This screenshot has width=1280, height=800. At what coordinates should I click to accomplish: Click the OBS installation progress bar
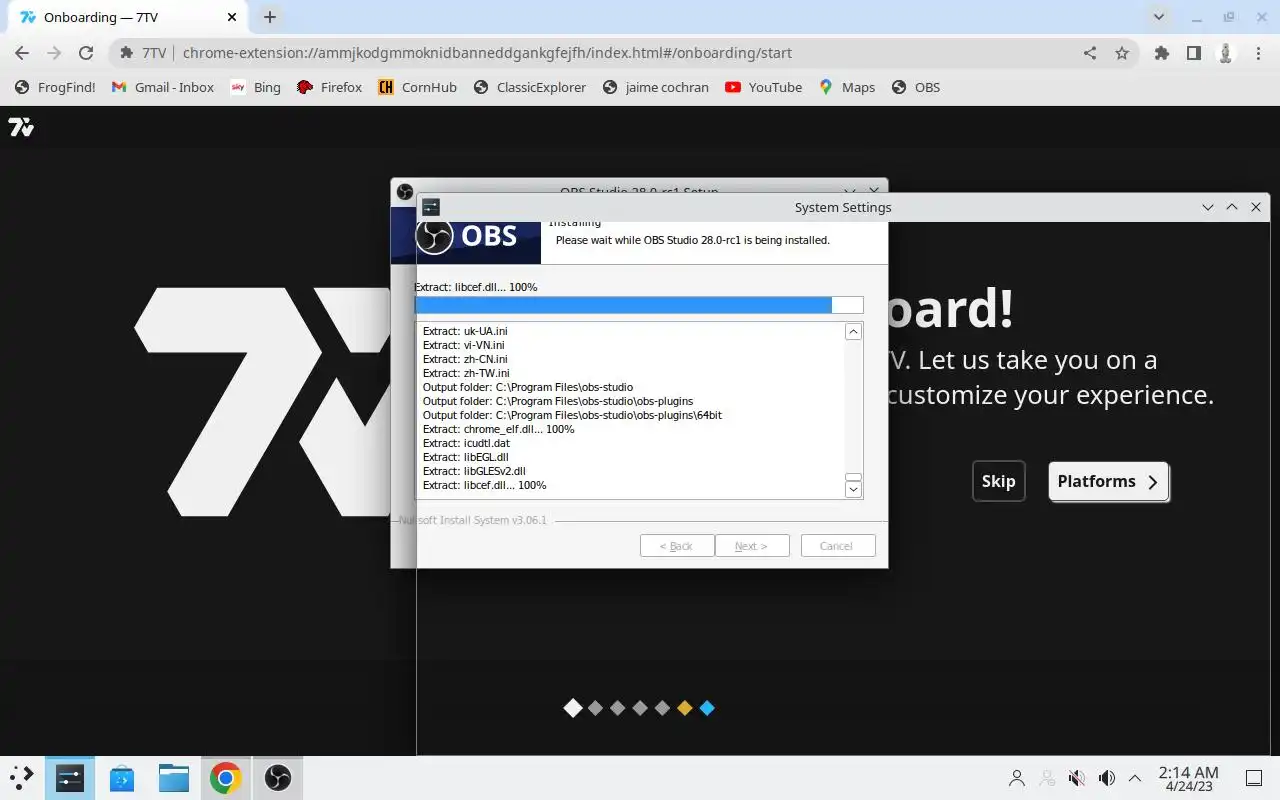[639, 305]
